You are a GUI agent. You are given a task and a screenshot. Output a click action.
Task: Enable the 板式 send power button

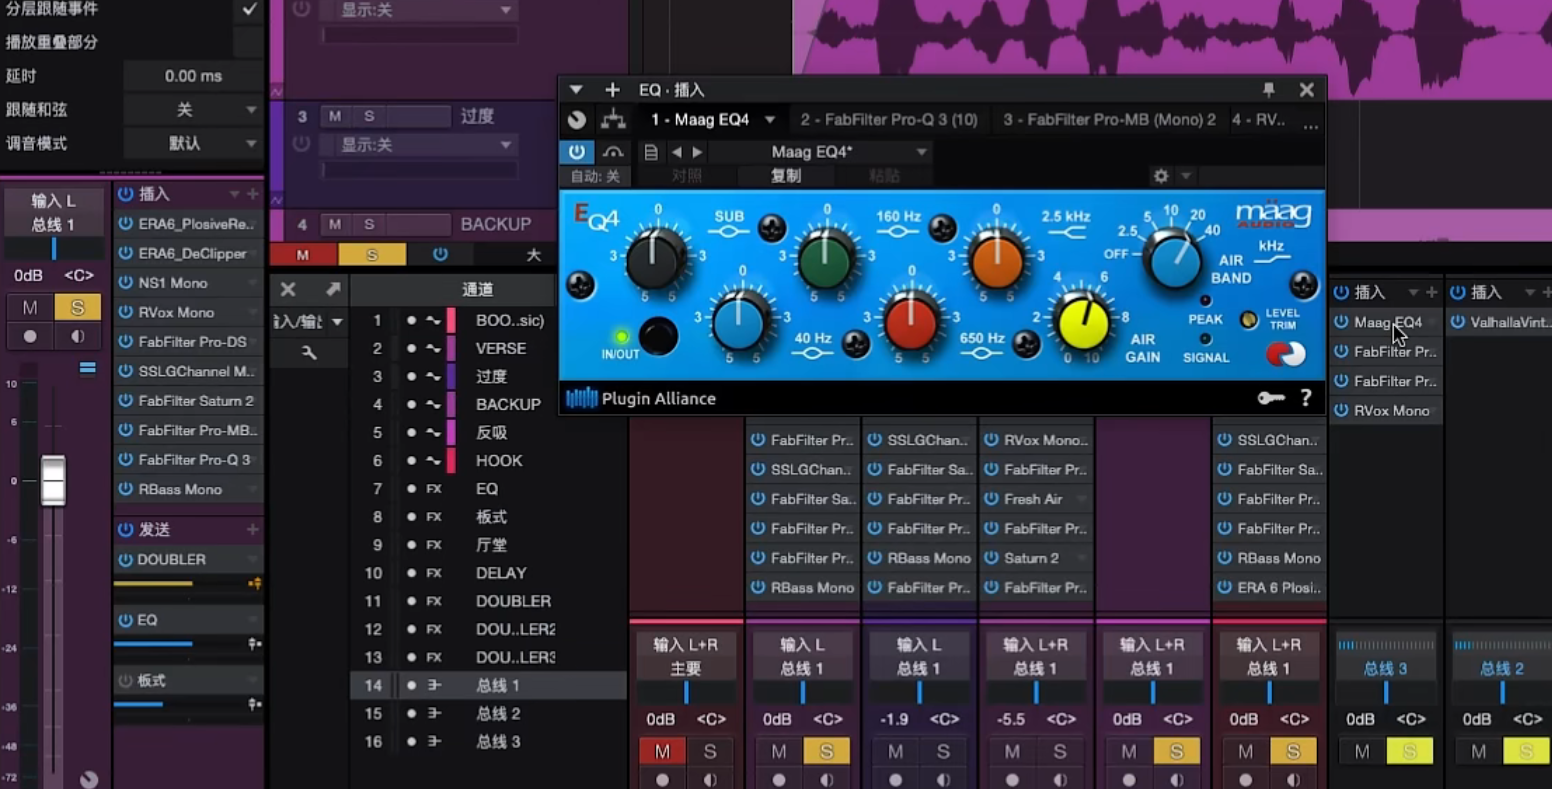[x=126, y=681]
